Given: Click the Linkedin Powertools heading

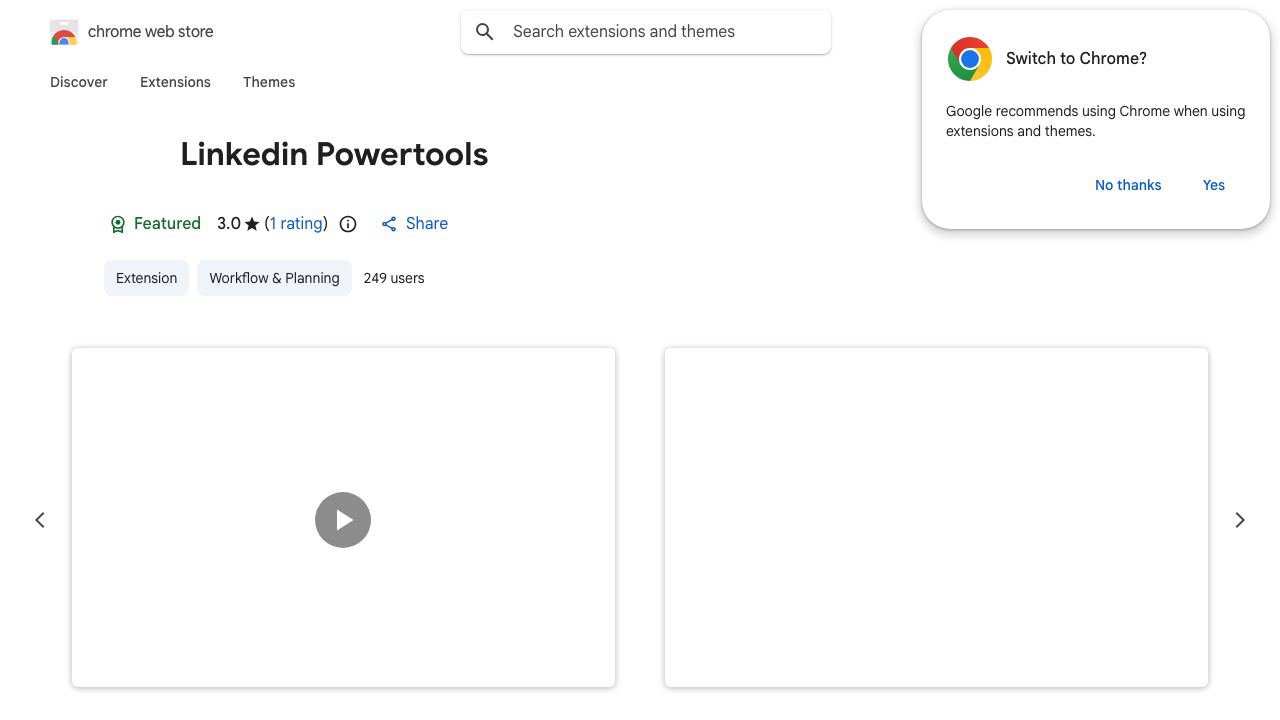Looking at the screenshot, I should 334,154.
